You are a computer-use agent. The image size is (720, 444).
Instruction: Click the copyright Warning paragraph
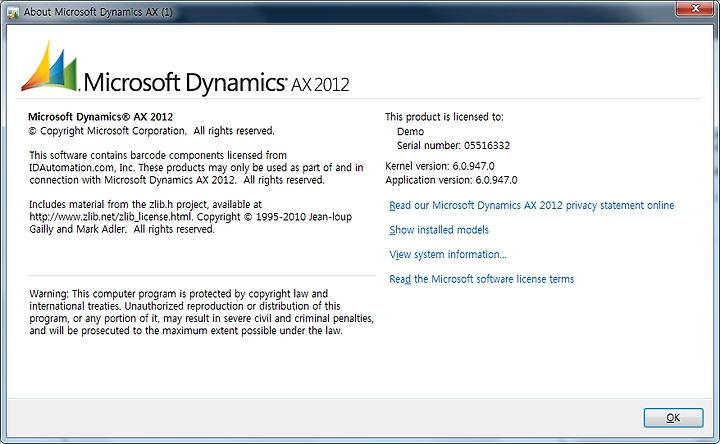coord(202,312)
